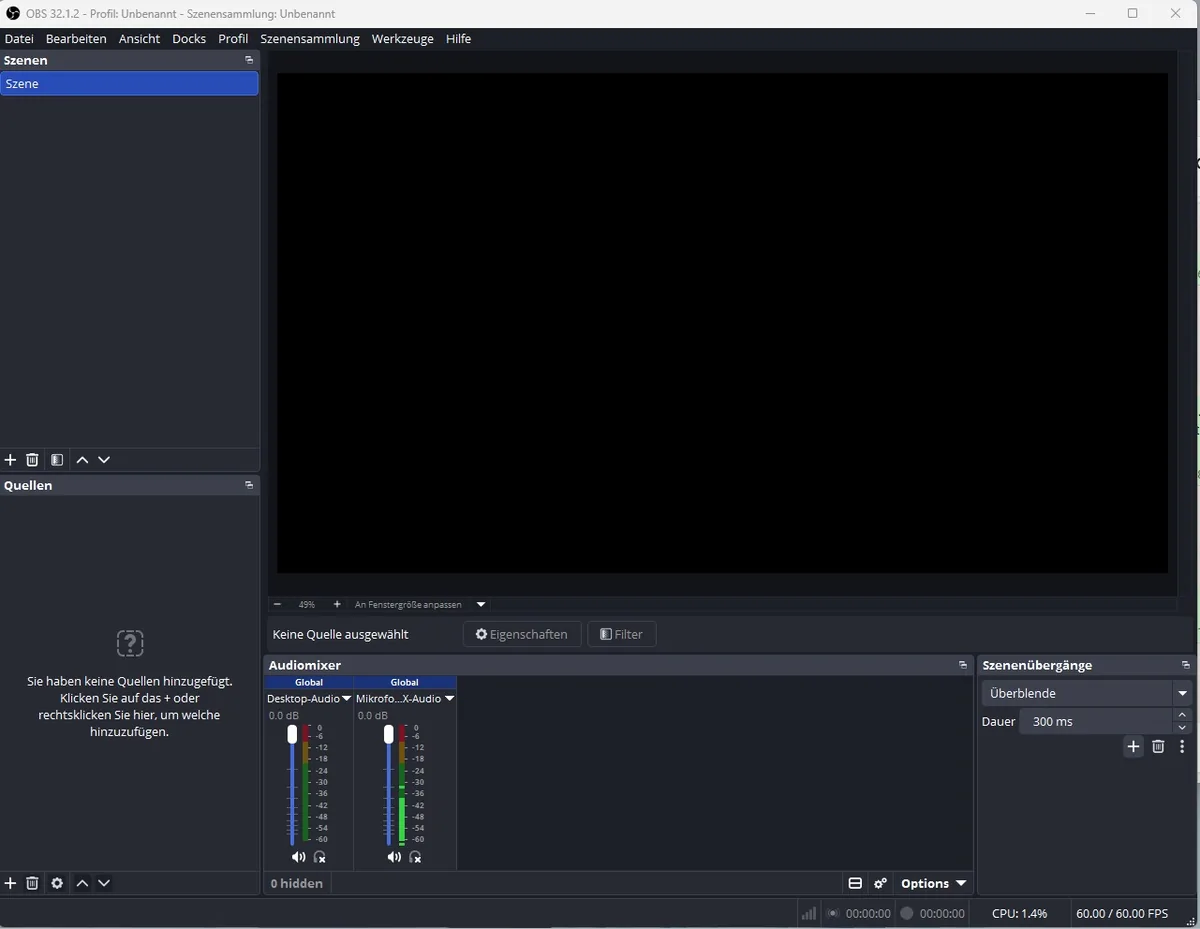Image resolution: width=1200 pixels, height=929 pixels.
Task: Open transition properties three-dot menu
Action: tap(1182, 746)
